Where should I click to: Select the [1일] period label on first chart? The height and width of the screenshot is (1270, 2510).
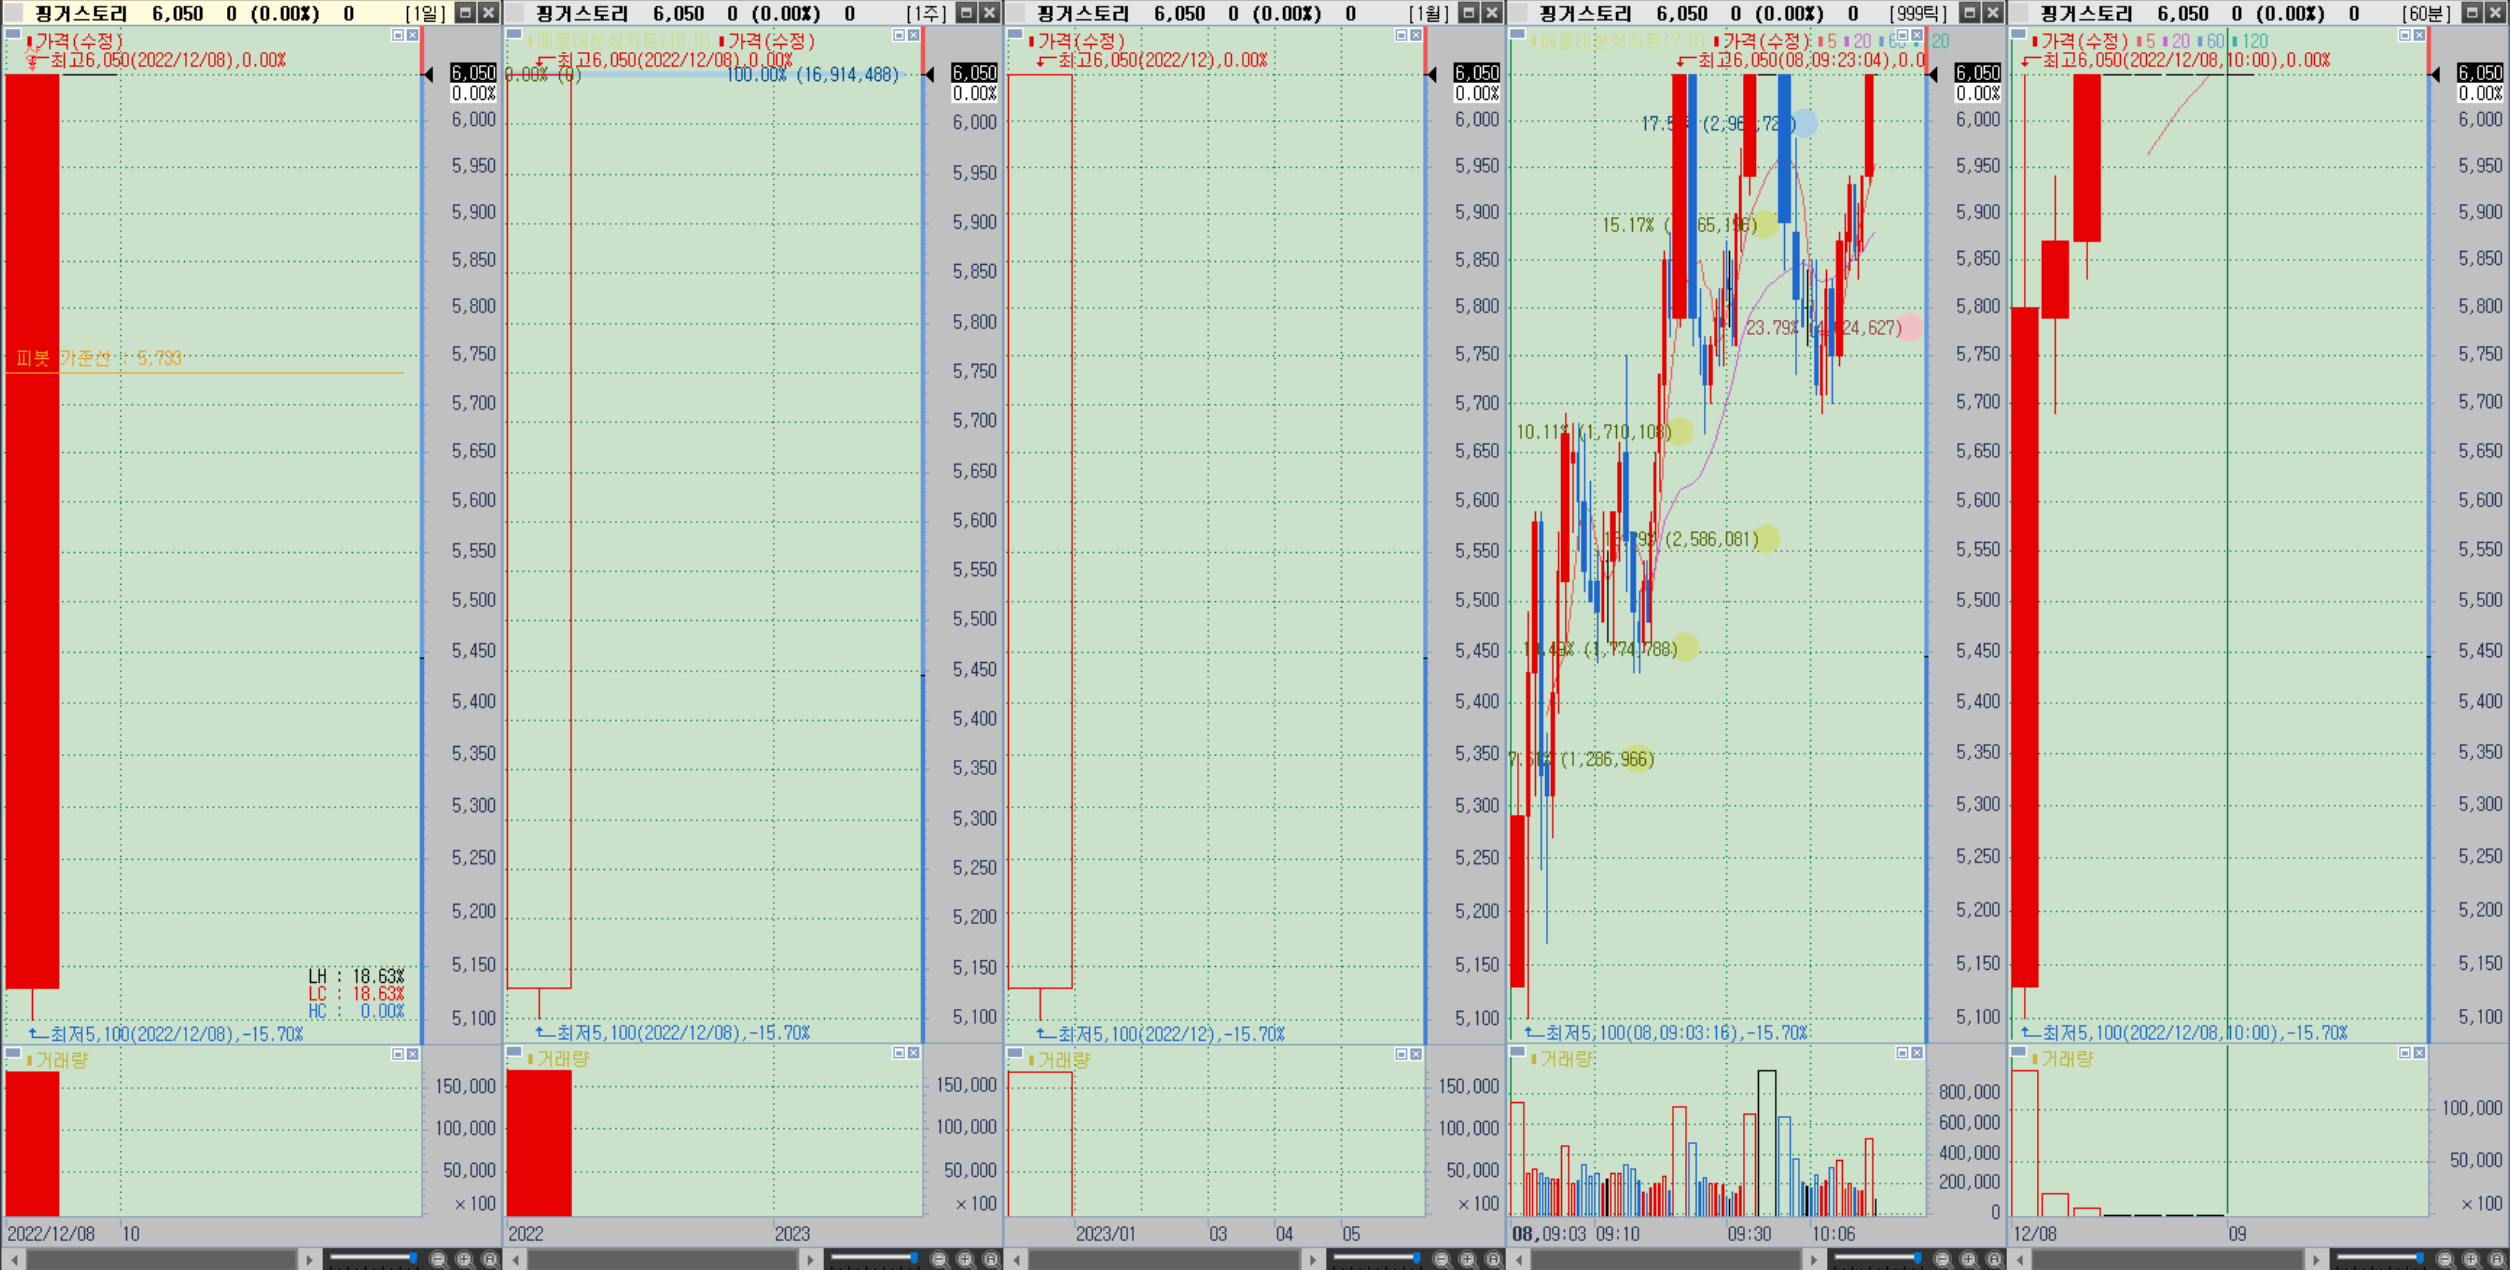[x=426, y=13]
